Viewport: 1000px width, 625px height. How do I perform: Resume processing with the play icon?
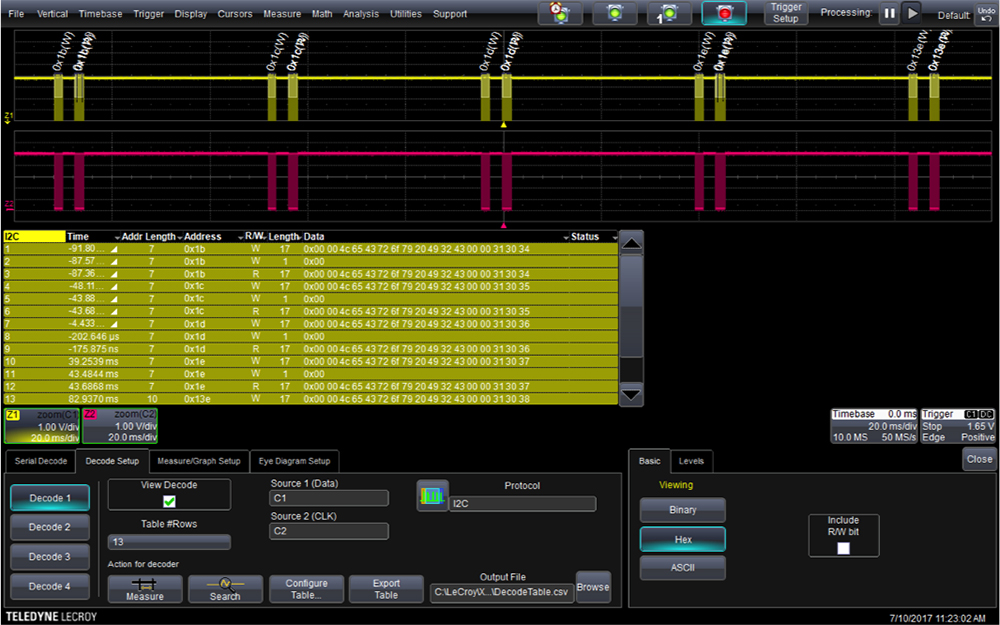[913, 13]
